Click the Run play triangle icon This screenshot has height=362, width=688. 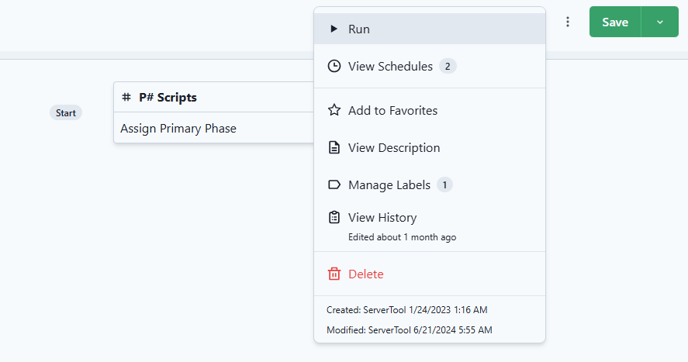coord(334,29)
